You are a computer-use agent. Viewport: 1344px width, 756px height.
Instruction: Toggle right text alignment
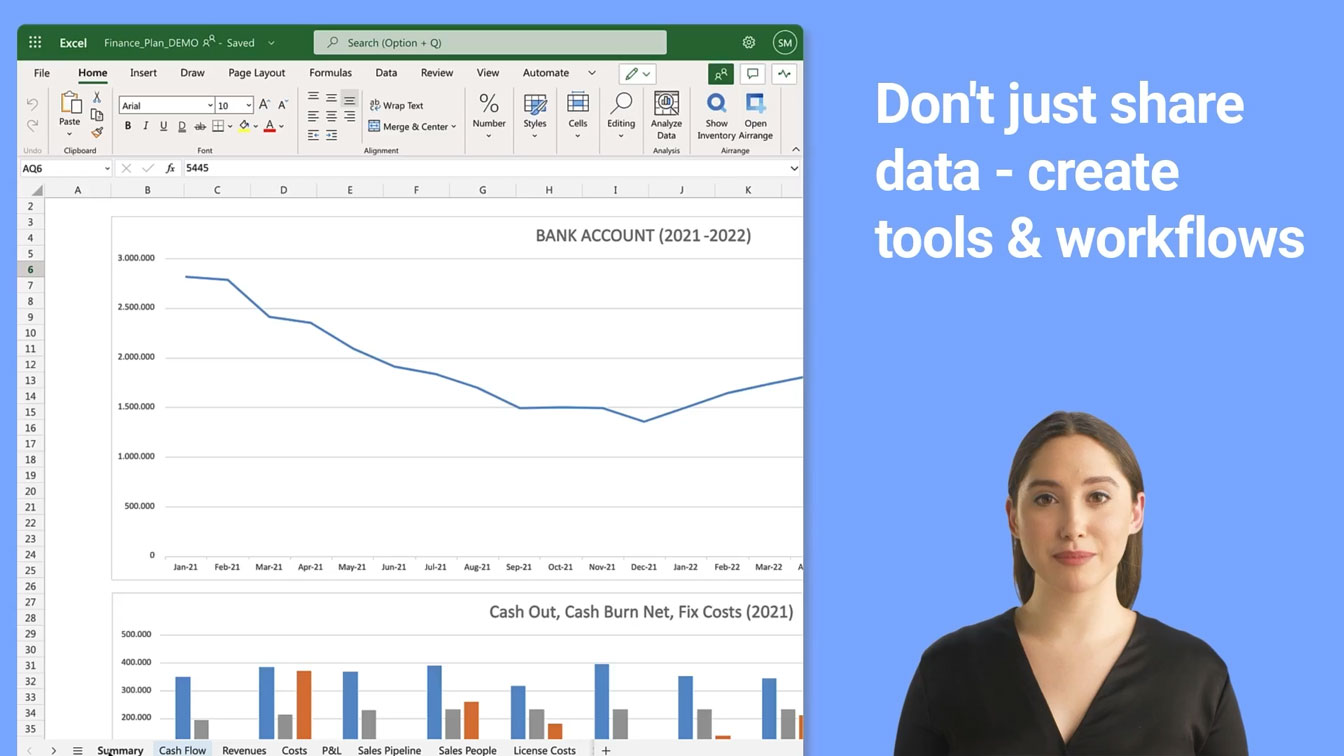pos(349,116)
